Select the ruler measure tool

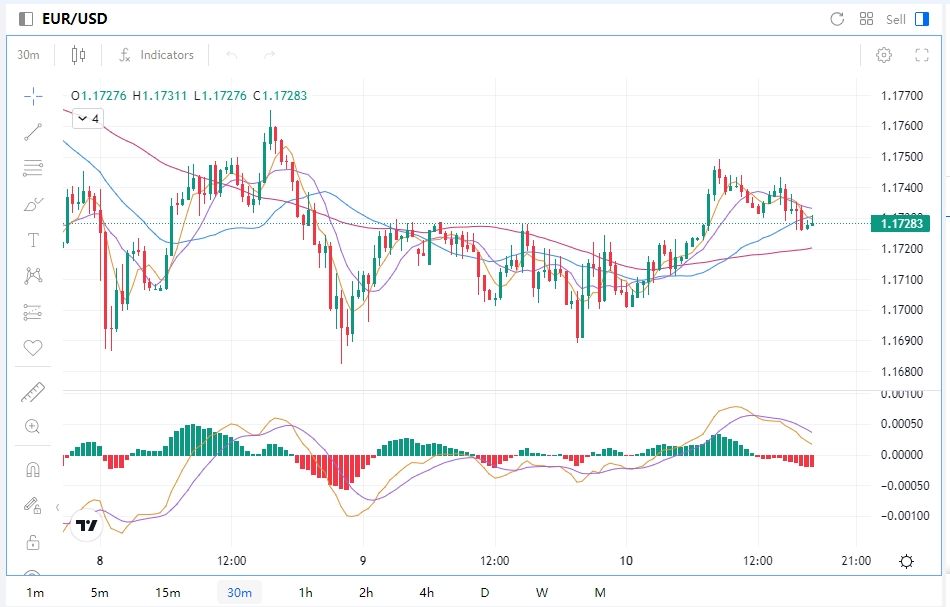point(33,392)
